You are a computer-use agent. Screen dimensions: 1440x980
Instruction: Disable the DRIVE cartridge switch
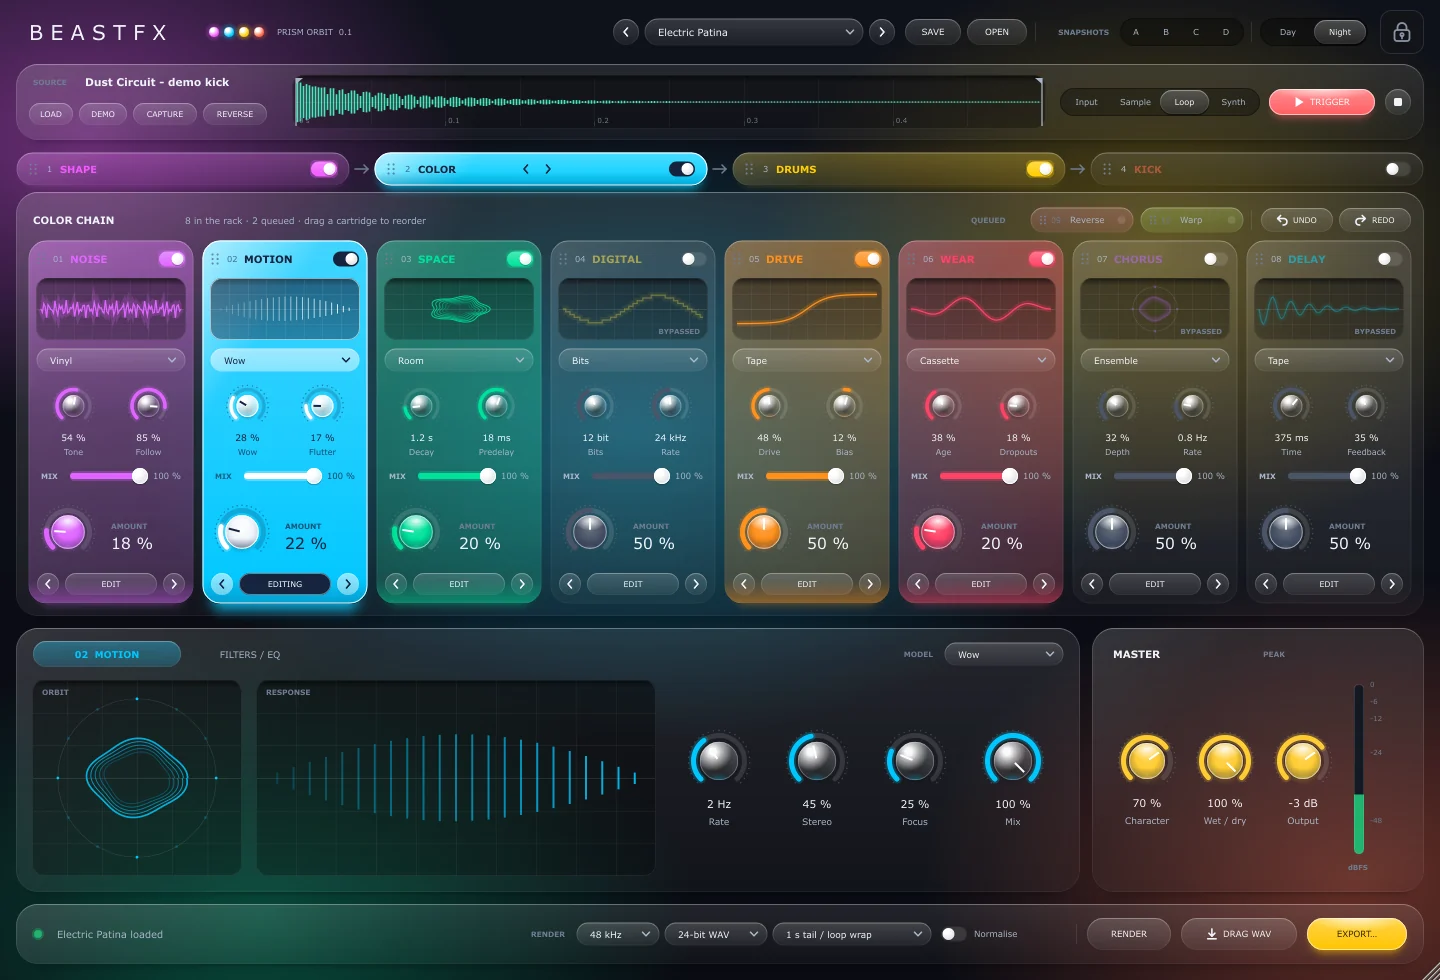(867, 259)
